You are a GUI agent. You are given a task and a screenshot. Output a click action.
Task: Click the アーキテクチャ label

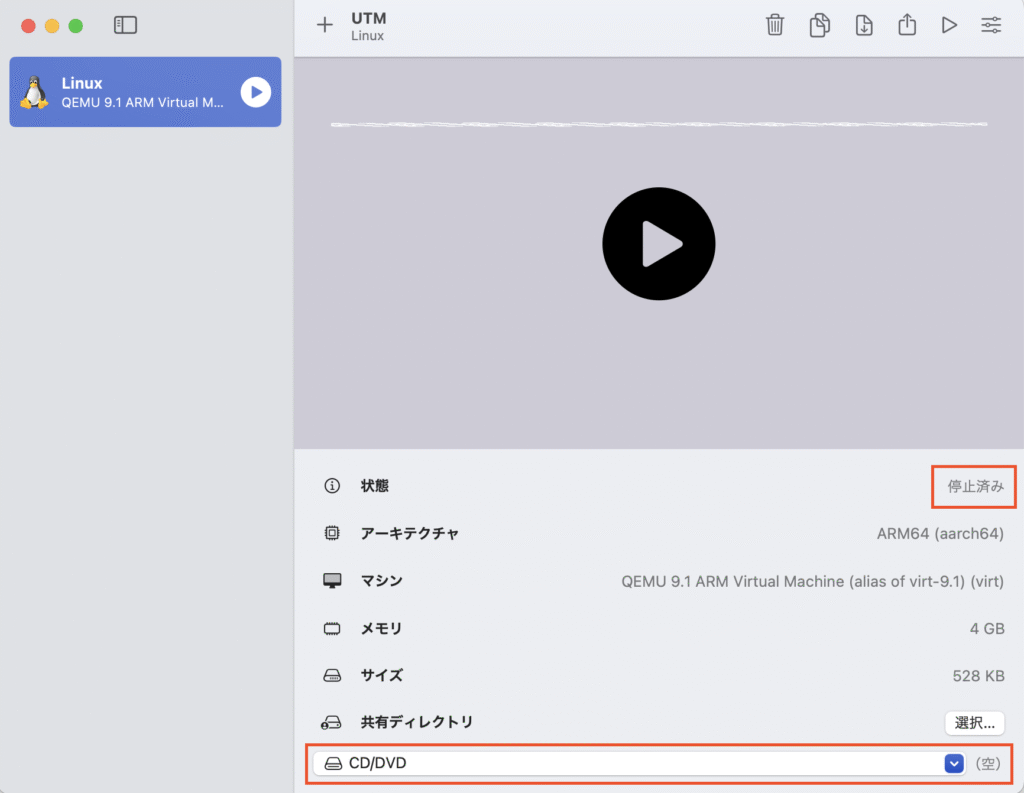[409, 534]
